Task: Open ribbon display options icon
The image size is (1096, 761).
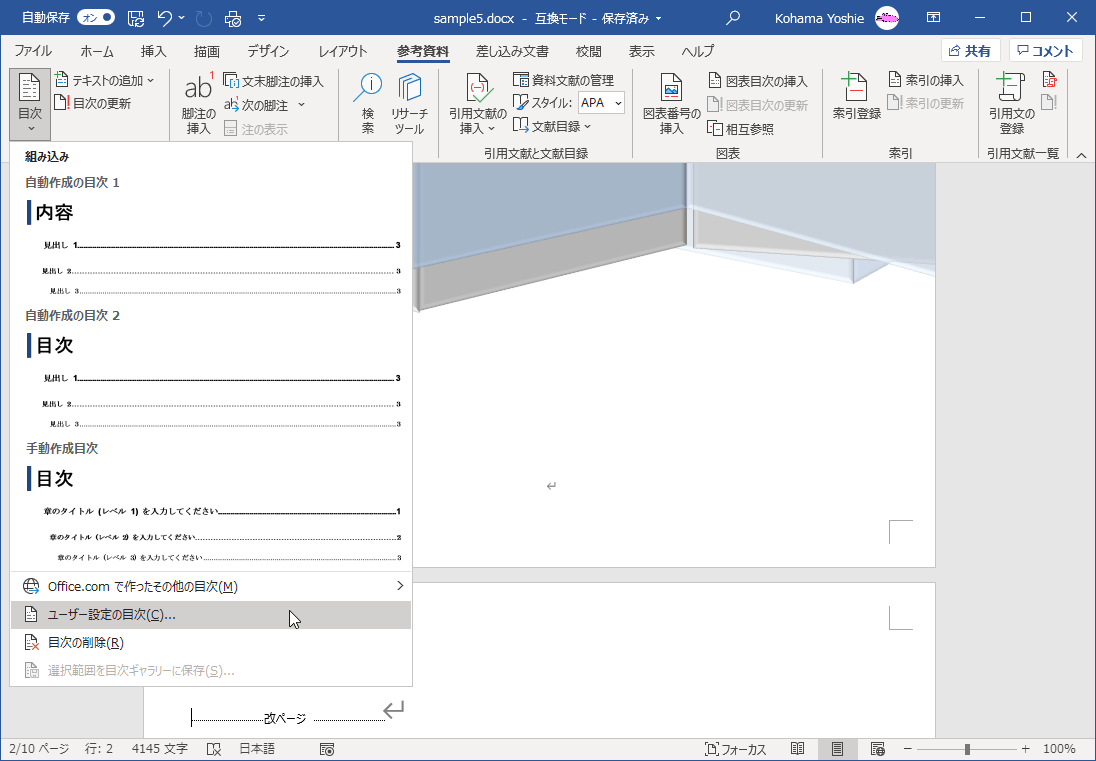Action: 933,18
